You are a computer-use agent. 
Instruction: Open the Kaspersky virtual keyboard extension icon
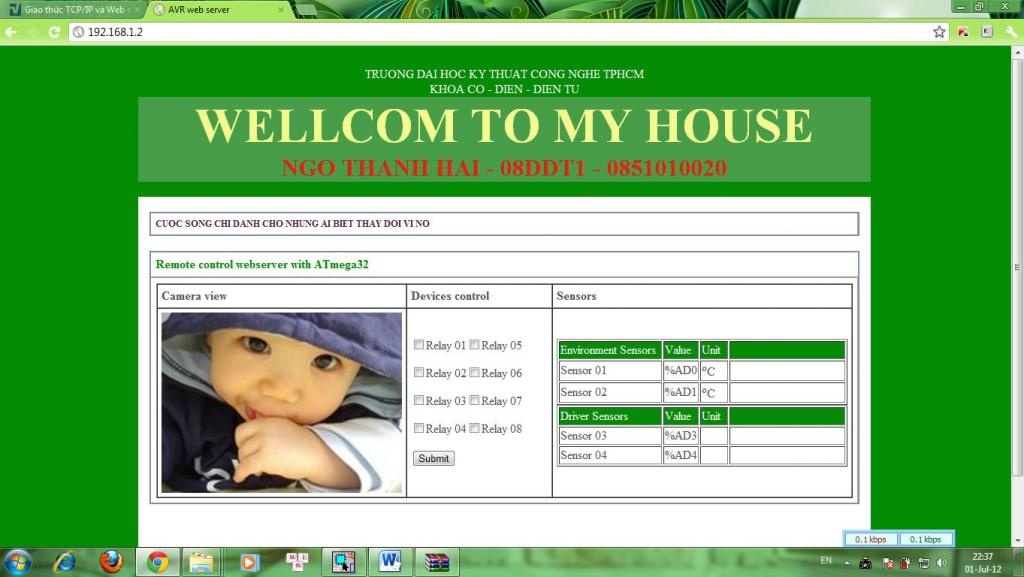(x=987, y=31)
